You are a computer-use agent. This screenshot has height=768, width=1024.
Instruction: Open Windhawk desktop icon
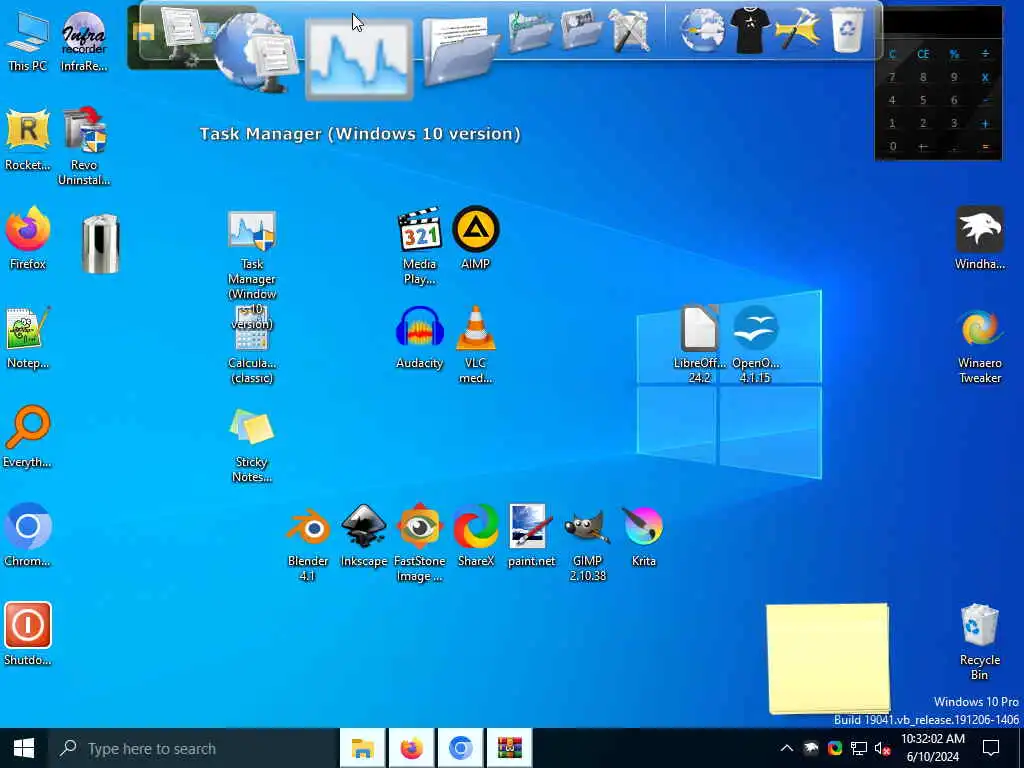tap(980, 238)
